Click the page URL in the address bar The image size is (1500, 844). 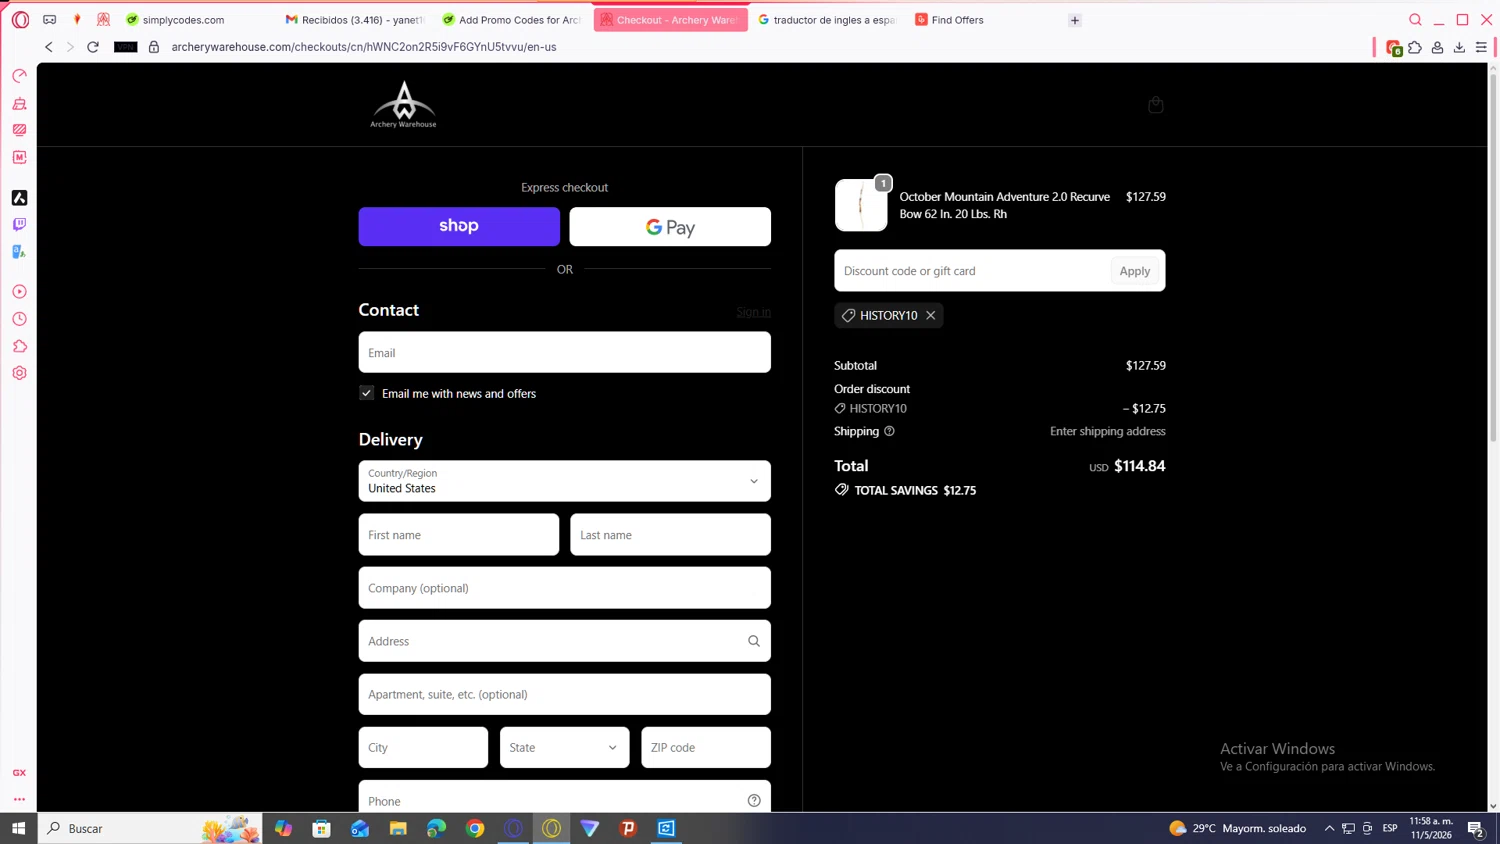point(364,47)
